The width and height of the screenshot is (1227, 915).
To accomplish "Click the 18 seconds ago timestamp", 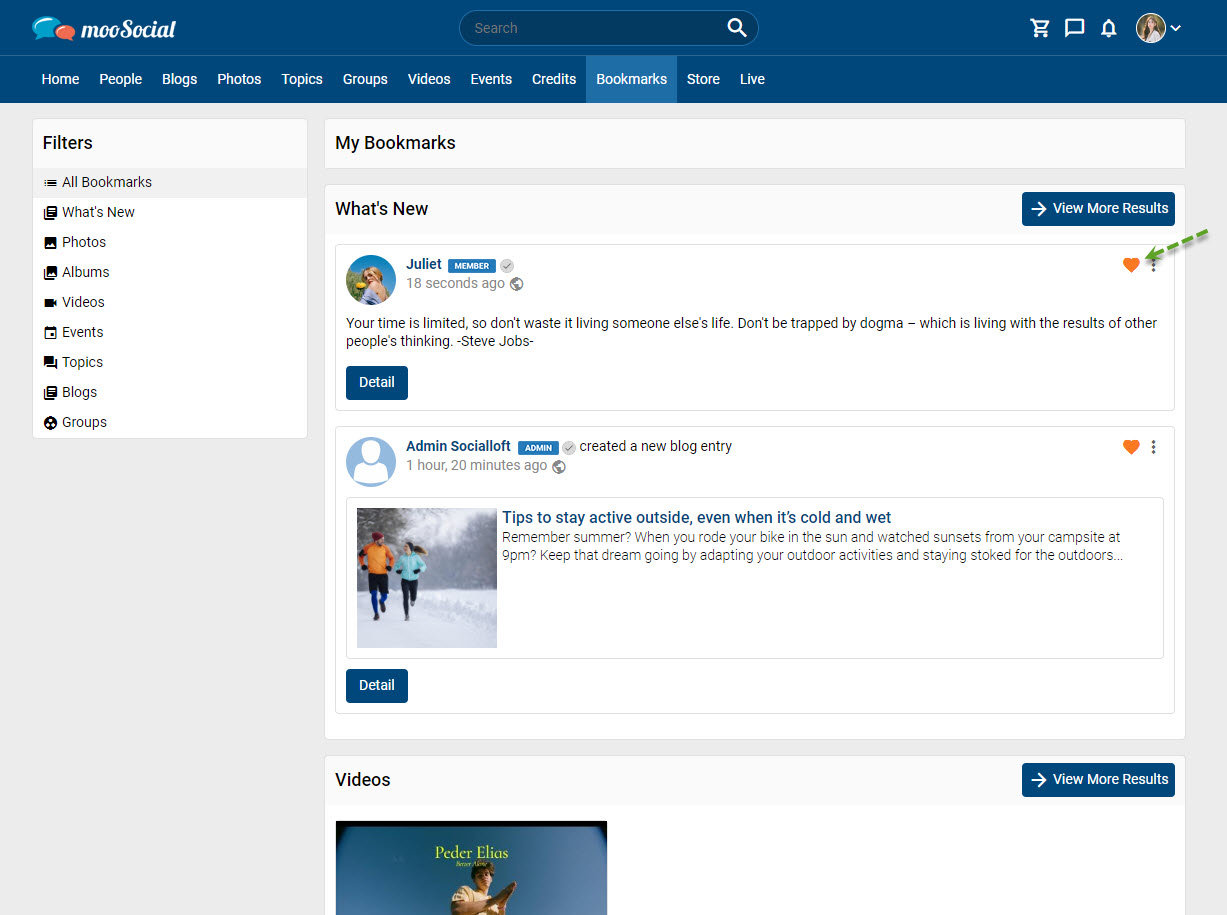I will coord(455,283).
